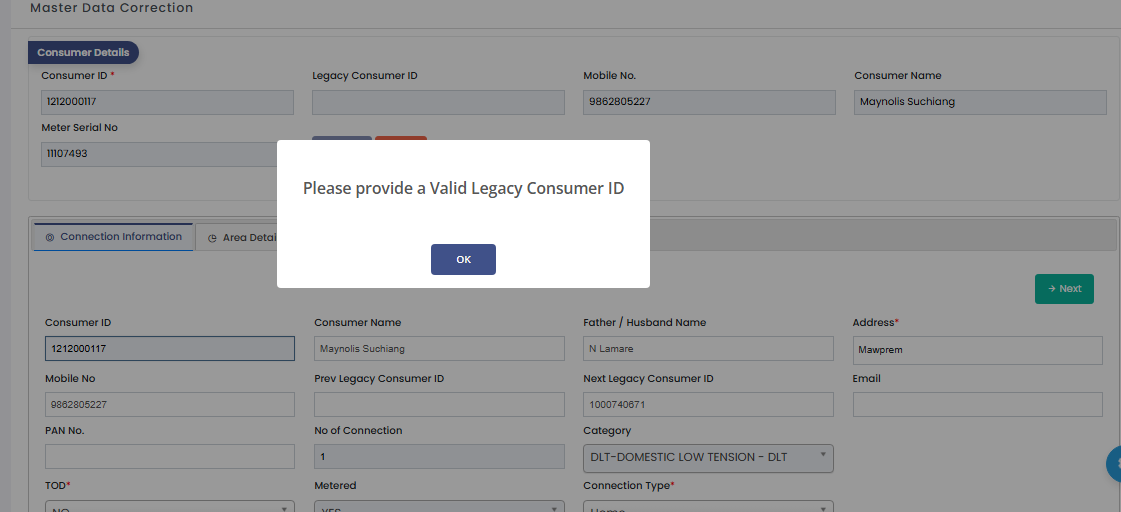Expand the Metered dropdown
1121x512 pixels.
click(439, 506)
